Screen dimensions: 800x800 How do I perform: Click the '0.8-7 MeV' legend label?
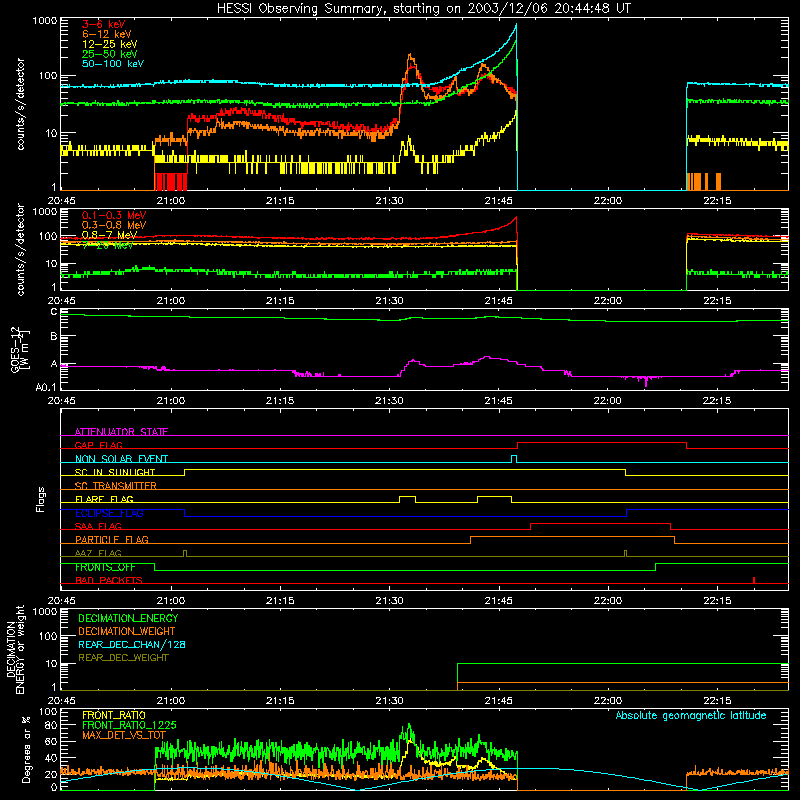[109, 235]
